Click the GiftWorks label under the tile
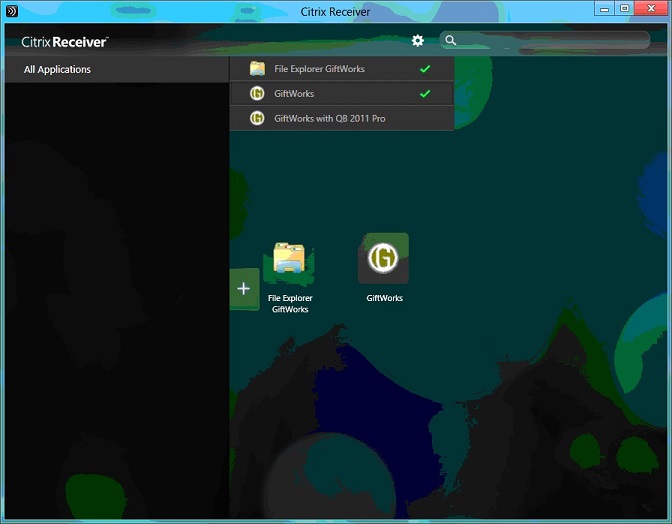 point(384,298)
